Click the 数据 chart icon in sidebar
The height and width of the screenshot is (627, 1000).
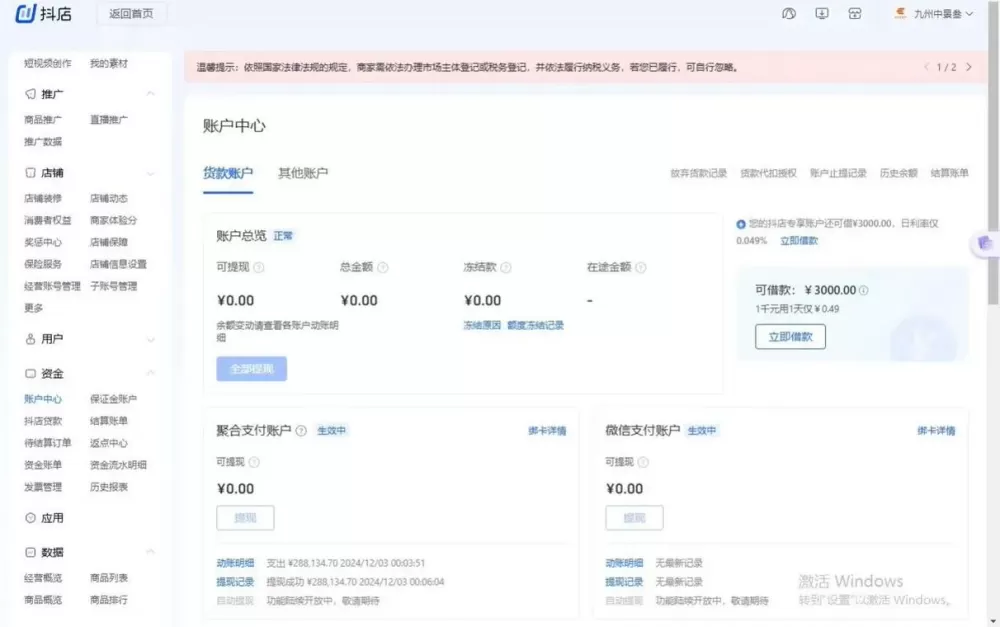point(30,552)
